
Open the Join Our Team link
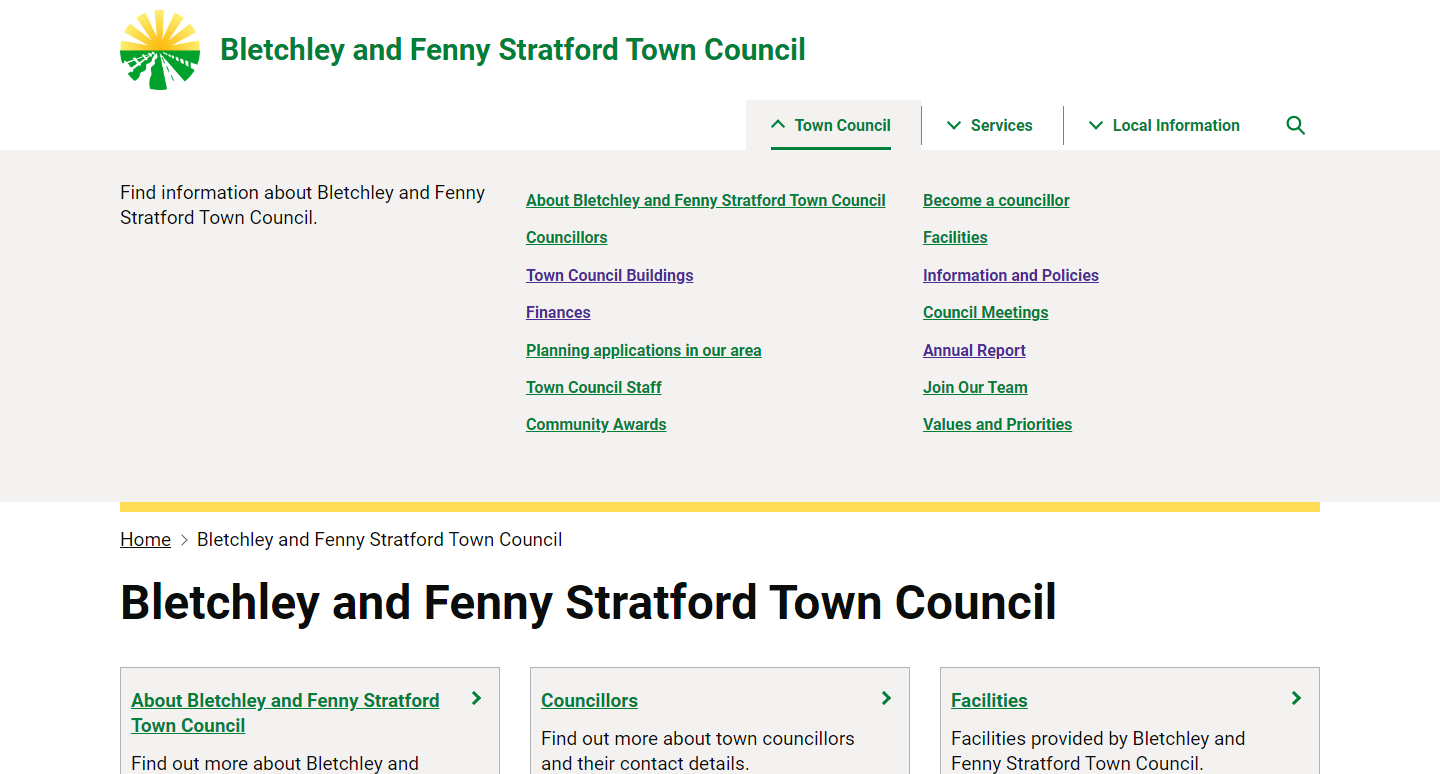point(975,387)
